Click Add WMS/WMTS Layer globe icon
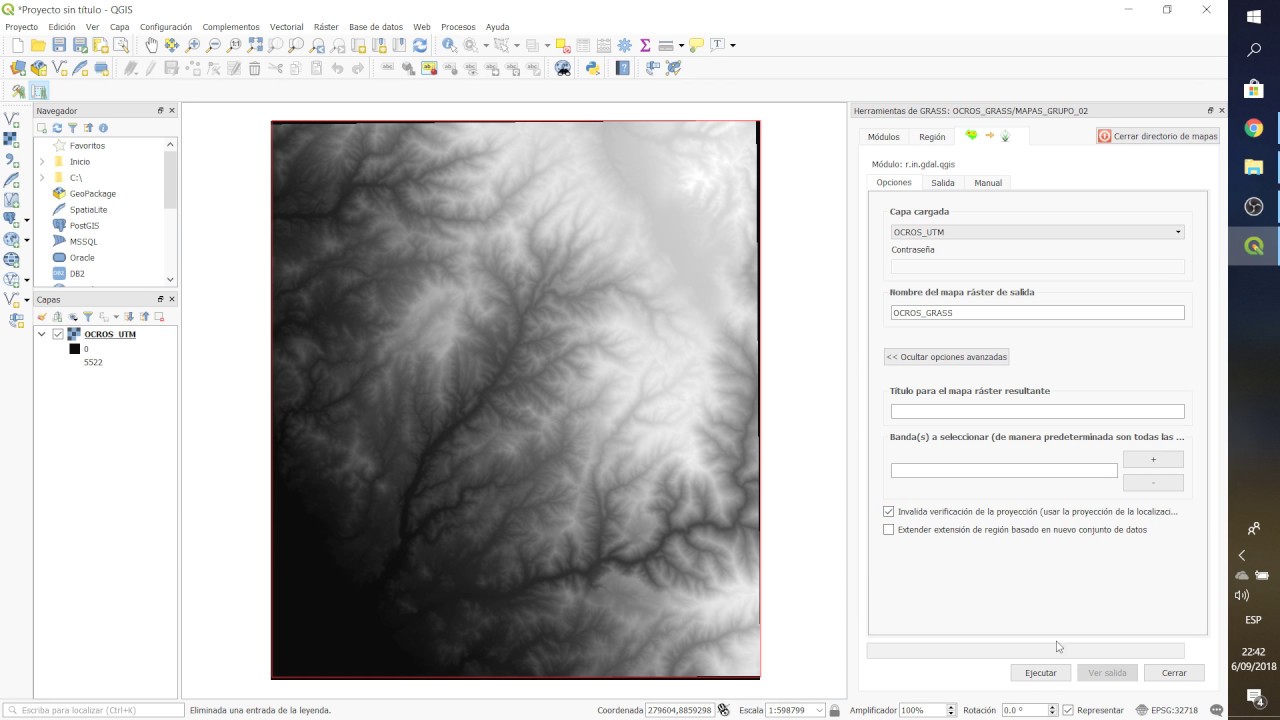 (x=11, y=239)
